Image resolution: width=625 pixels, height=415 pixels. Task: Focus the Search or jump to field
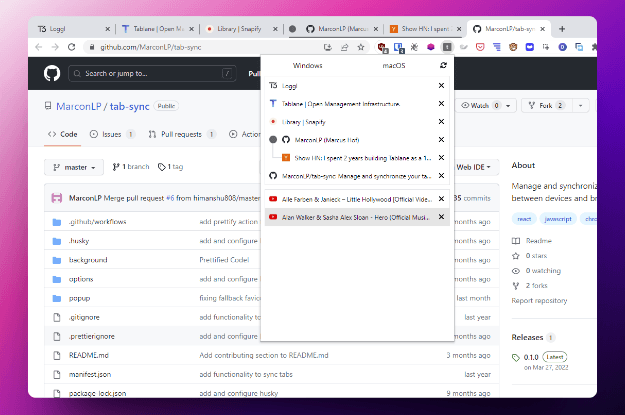click(152, 73)
